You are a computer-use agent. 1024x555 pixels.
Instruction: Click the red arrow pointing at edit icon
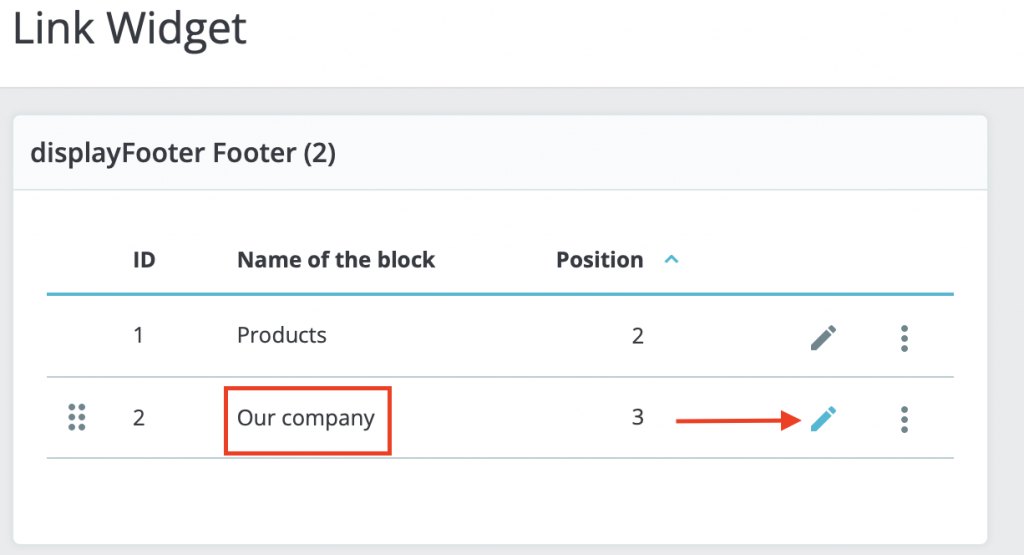[x=737, y=421]
